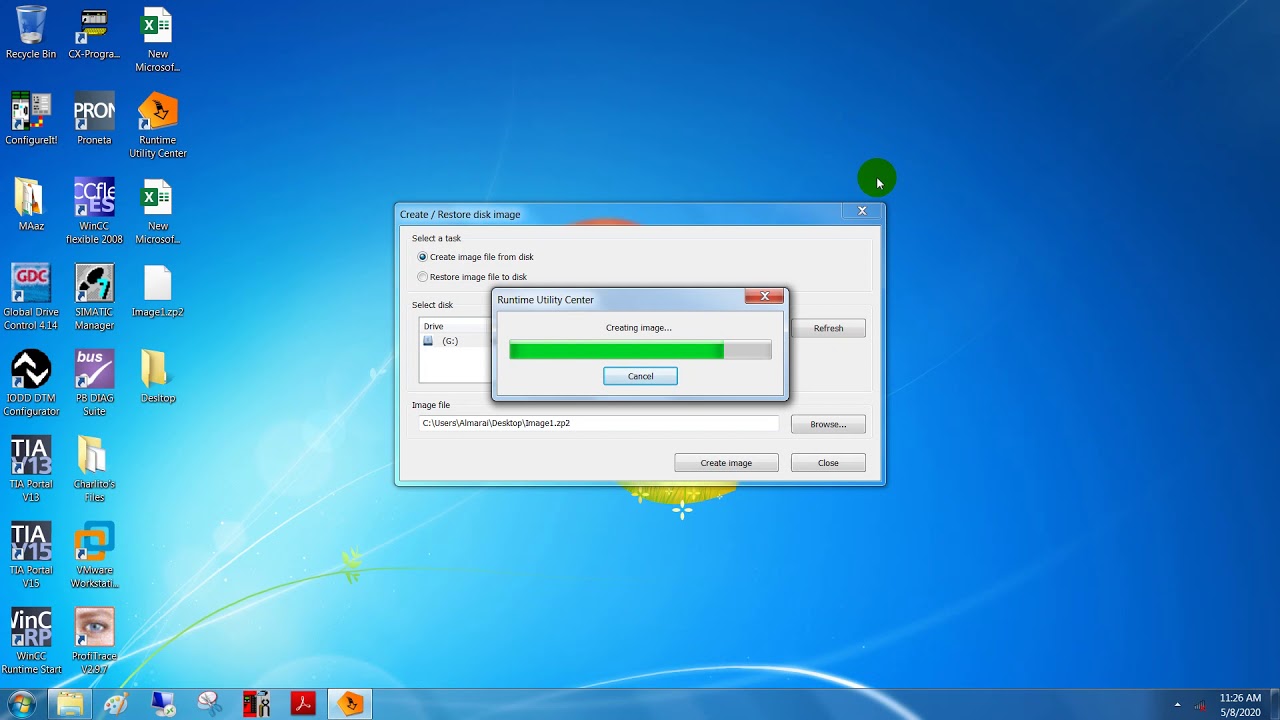Open the Desltop folder icon
Image resolution: width=1280 pixels, height=720 pixels.
click(157, 377)
